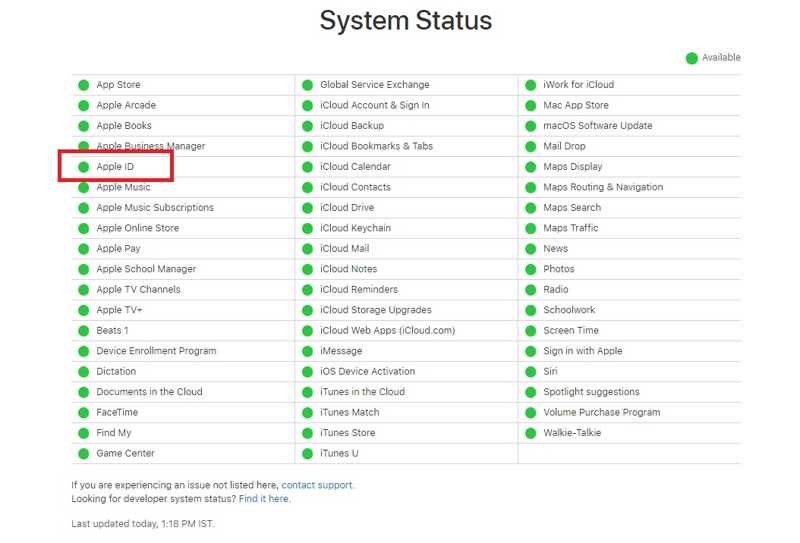Select the Spotlight suggestions row

(x=630, y=392)
